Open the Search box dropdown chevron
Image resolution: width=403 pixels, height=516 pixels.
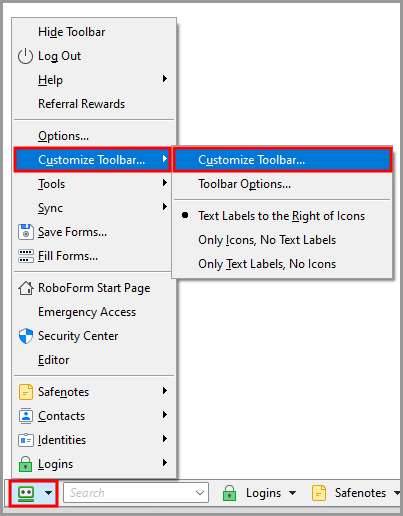(x=200, y=493)
